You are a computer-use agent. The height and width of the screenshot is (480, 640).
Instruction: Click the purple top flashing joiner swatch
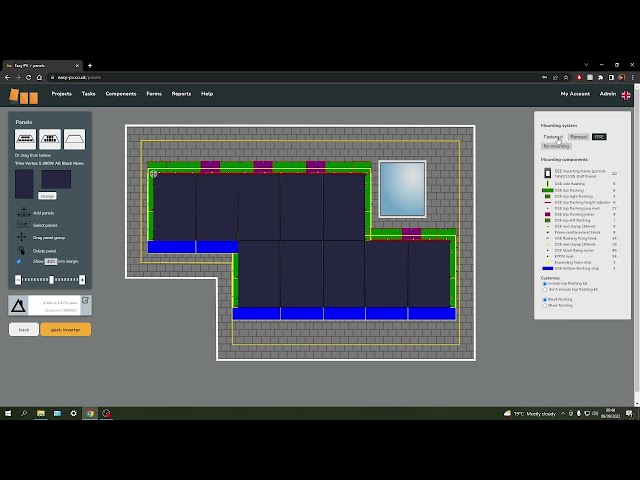click(x=548, y=214)
